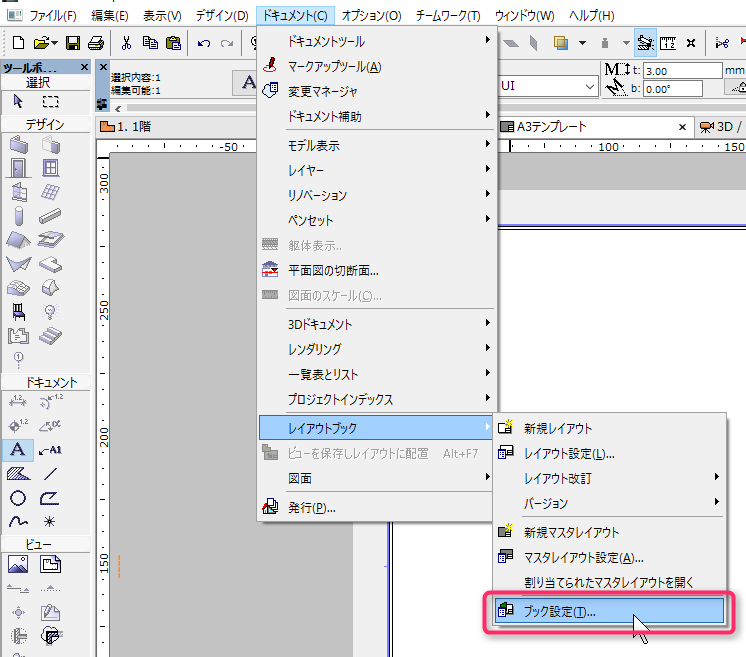
Task: Choose 平面図の切断面... menu entry
Action: click(376, 271)
